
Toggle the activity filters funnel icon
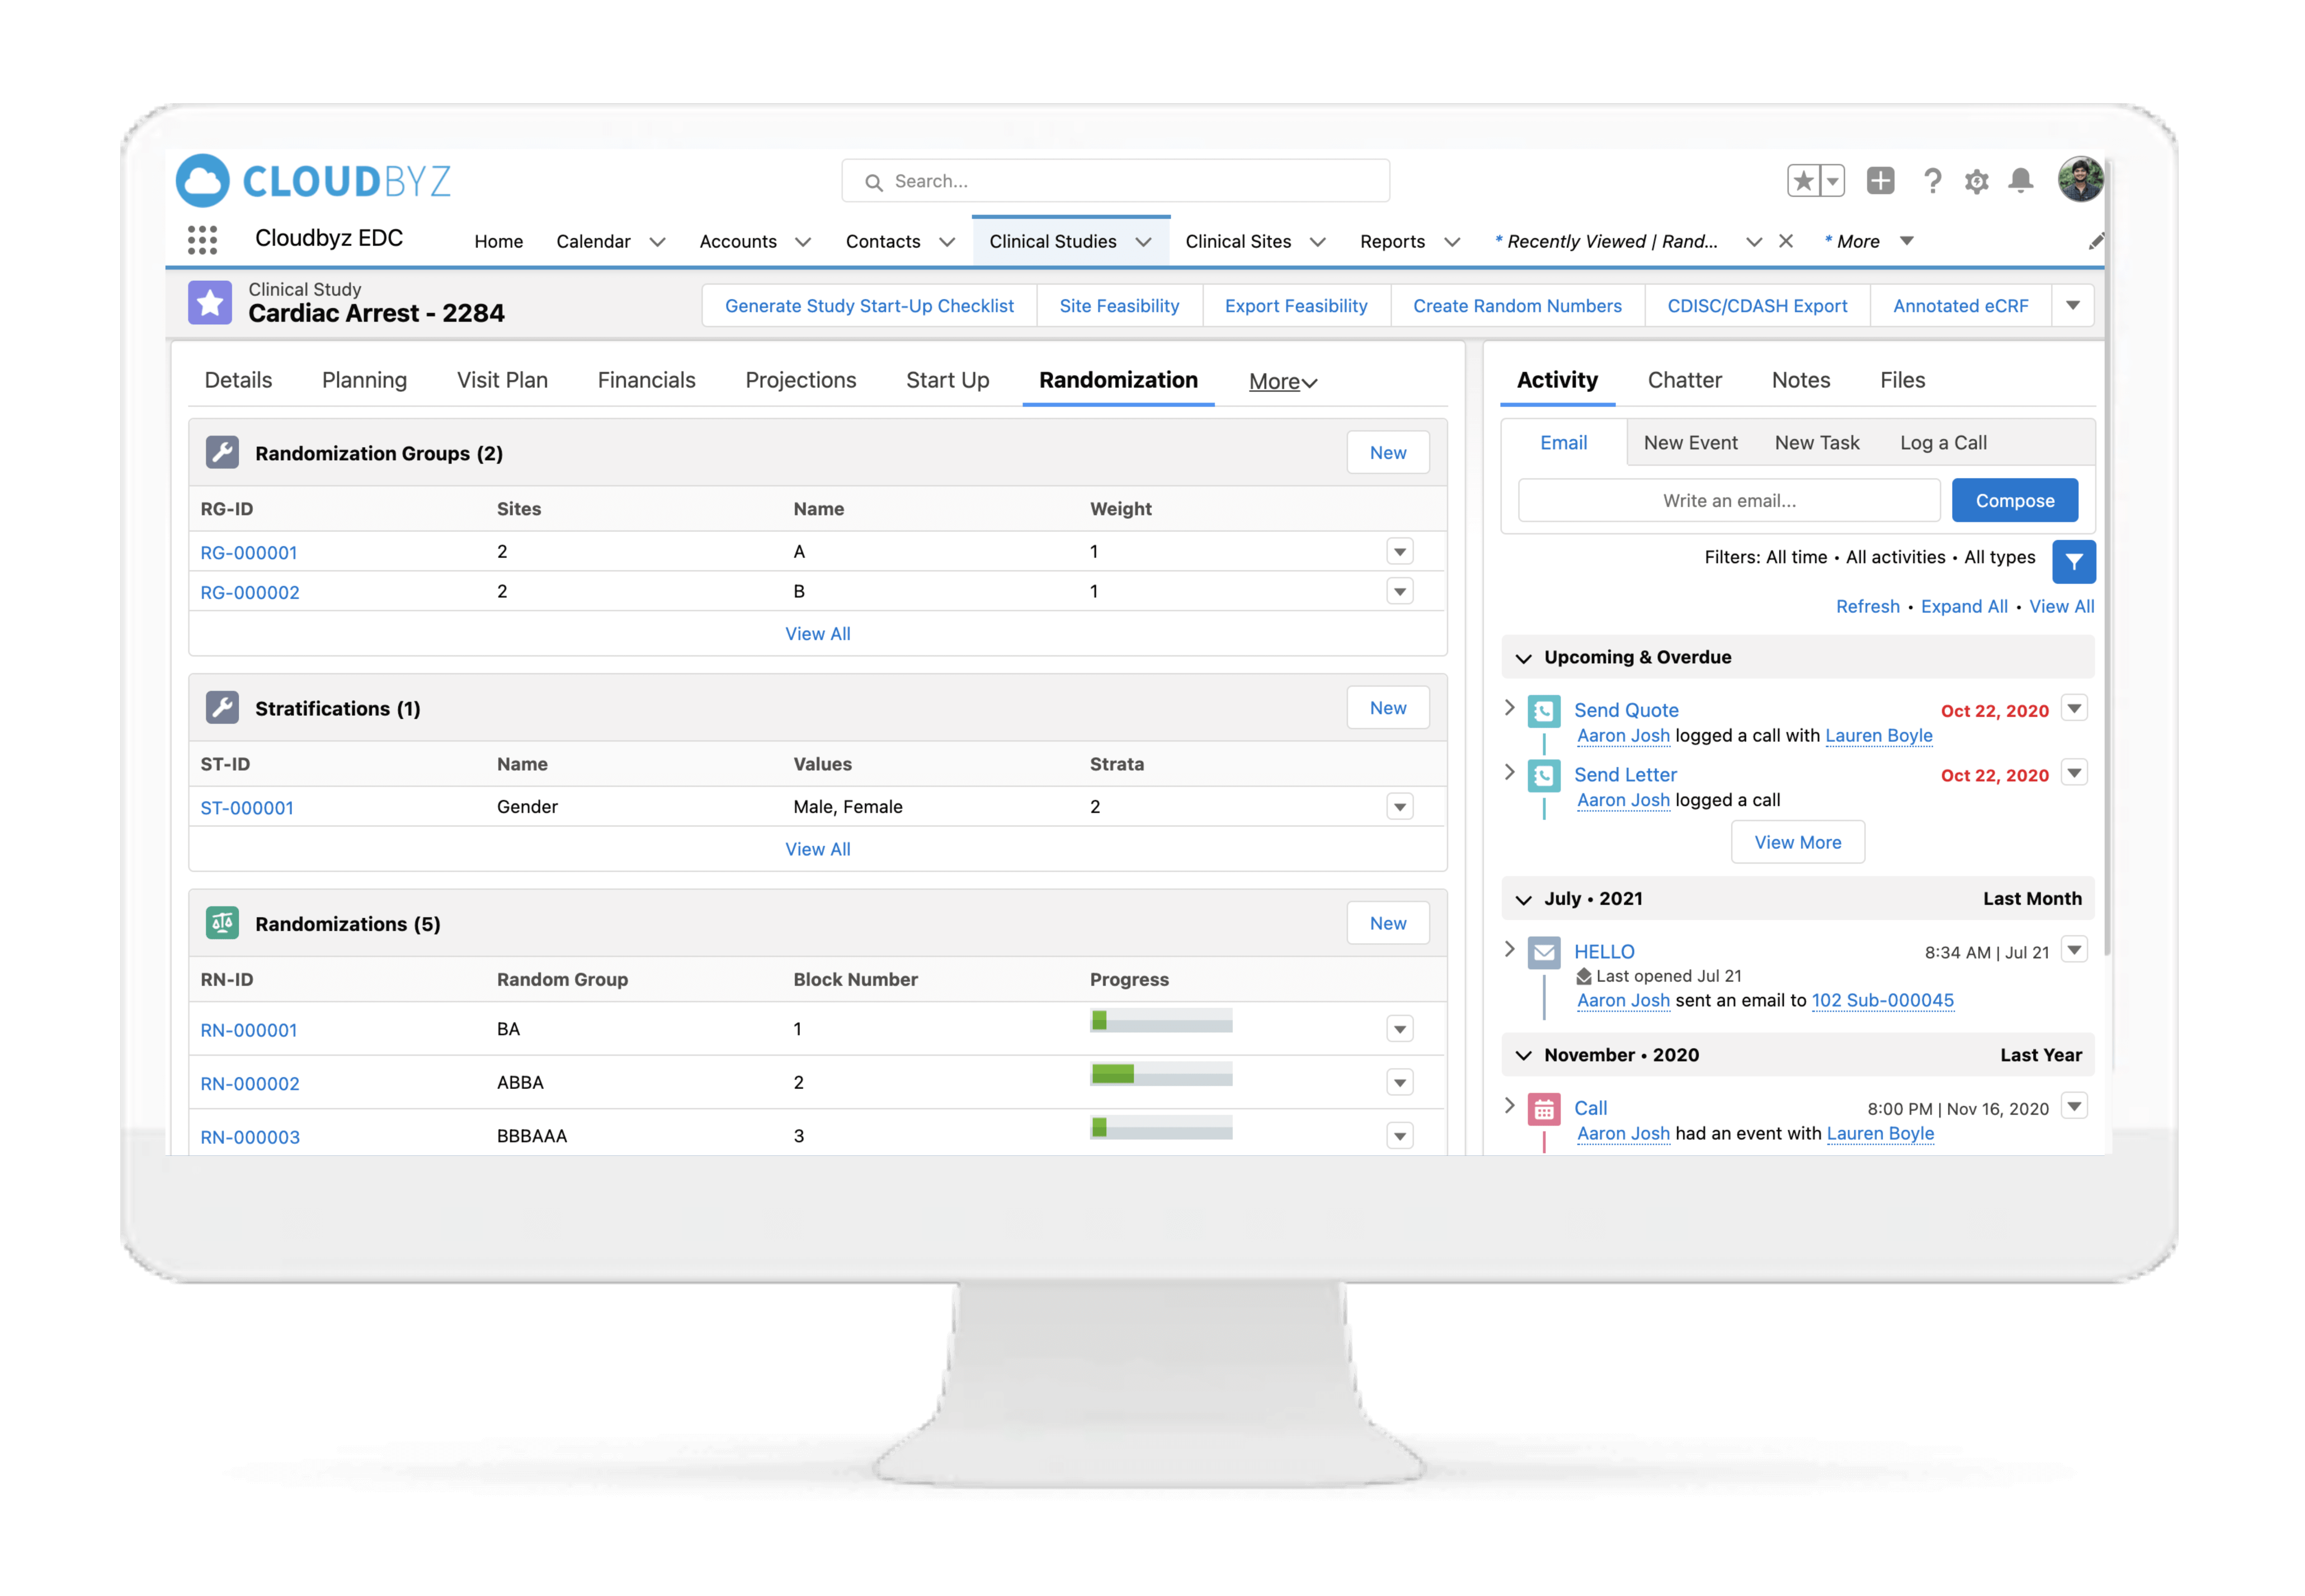(x=2074, y=561)
